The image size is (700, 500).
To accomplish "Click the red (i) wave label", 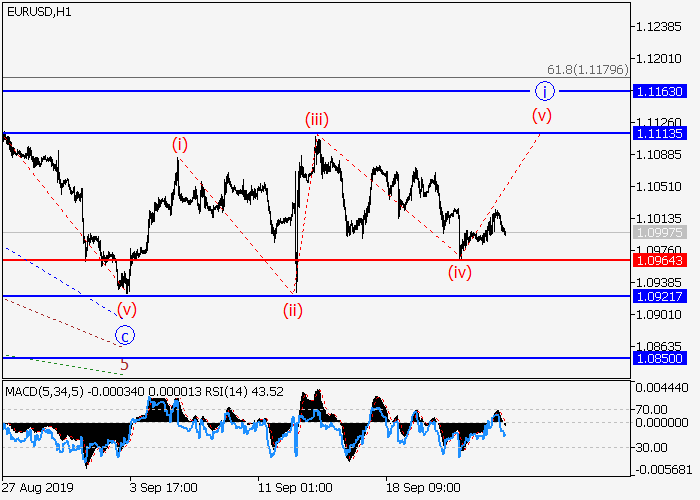I will (x=179, y=144).
